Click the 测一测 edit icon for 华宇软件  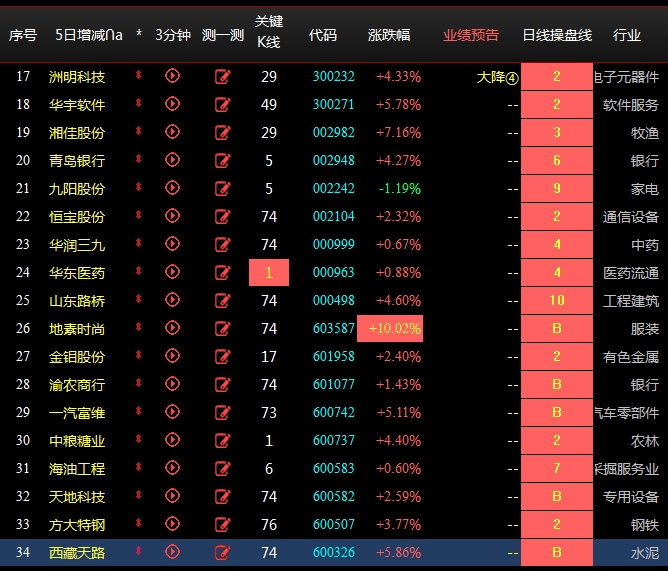click(222, 104)
